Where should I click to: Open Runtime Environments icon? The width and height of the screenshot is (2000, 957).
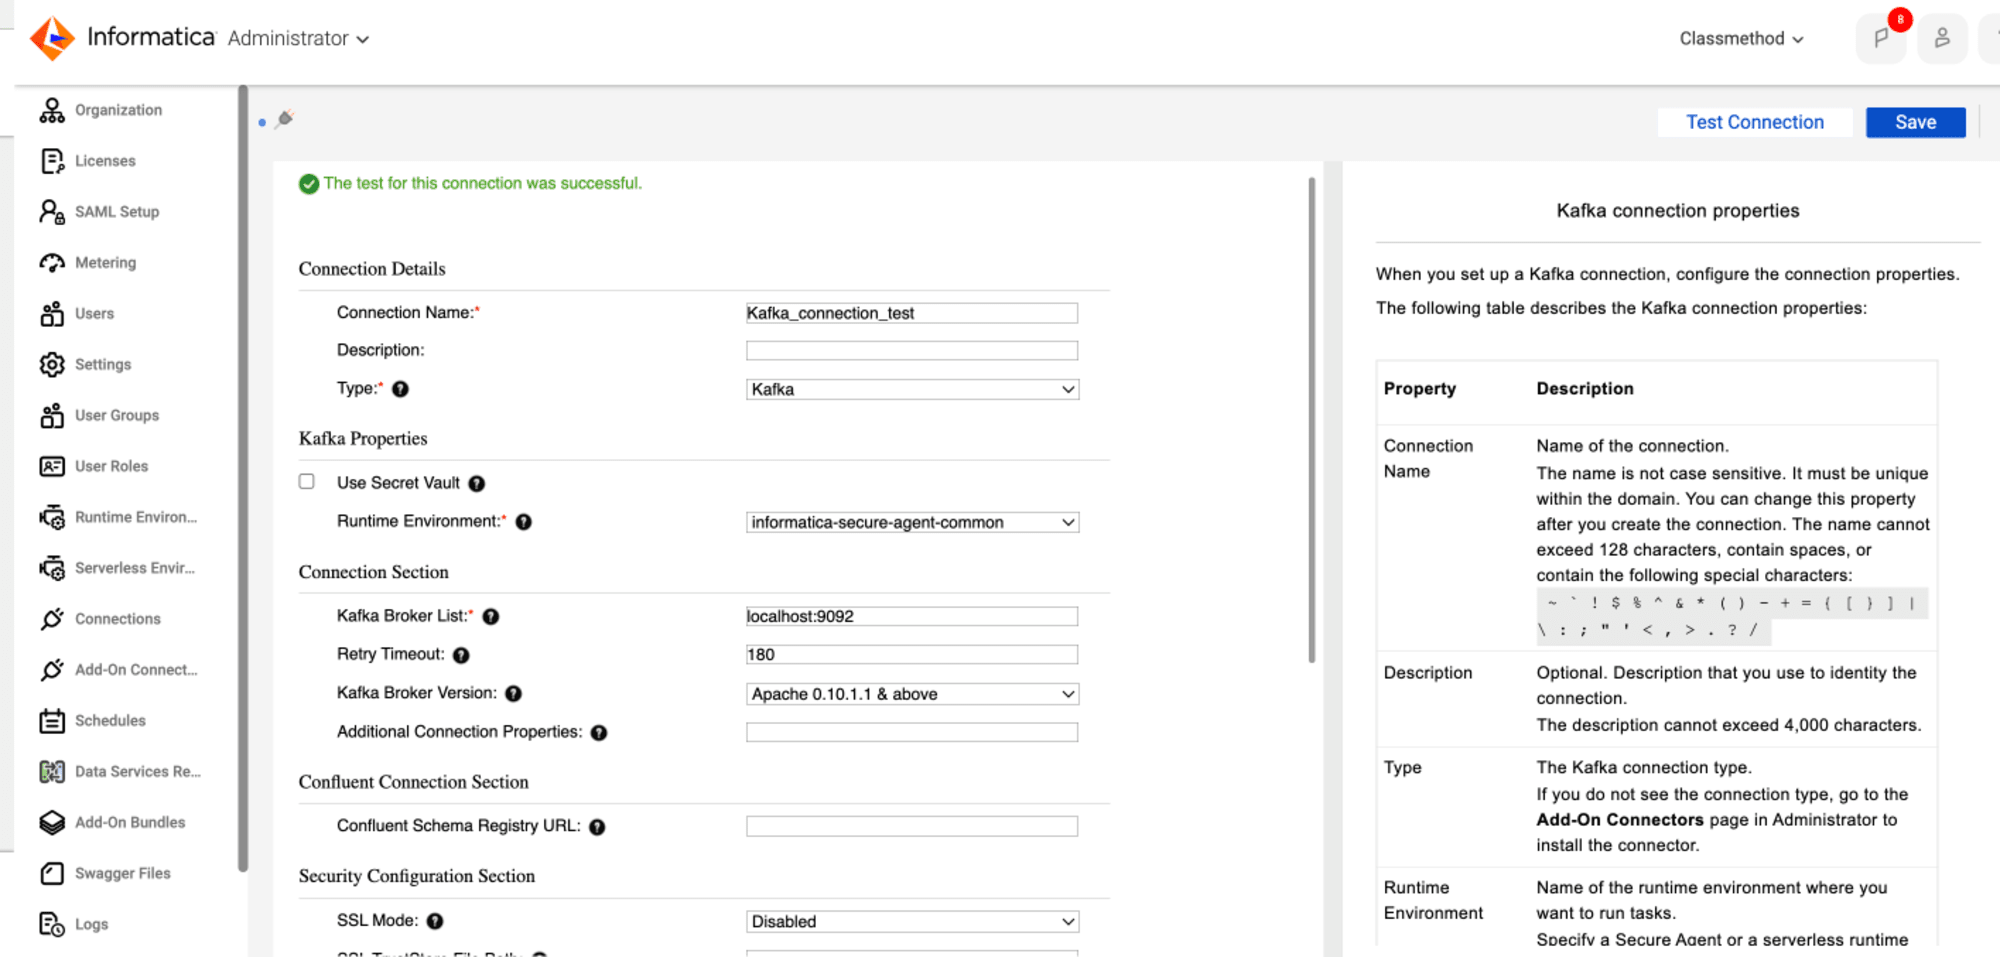point(52,517)
